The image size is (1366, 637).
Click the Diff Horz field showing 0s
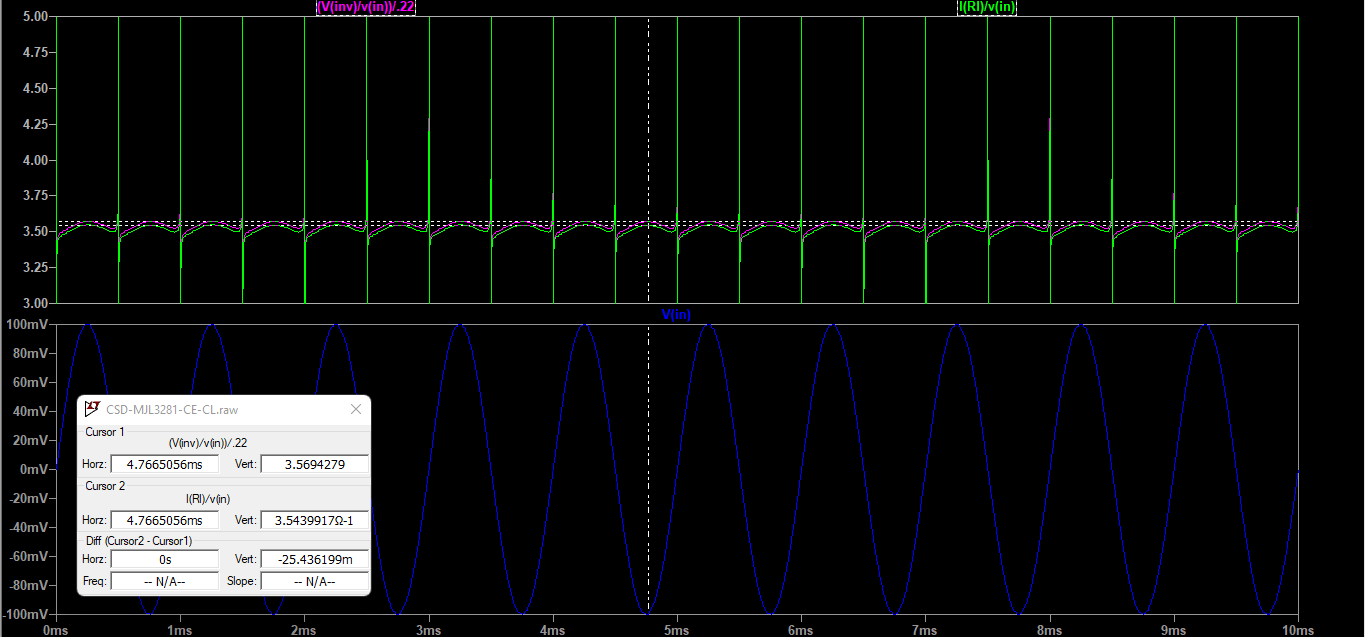164,560
